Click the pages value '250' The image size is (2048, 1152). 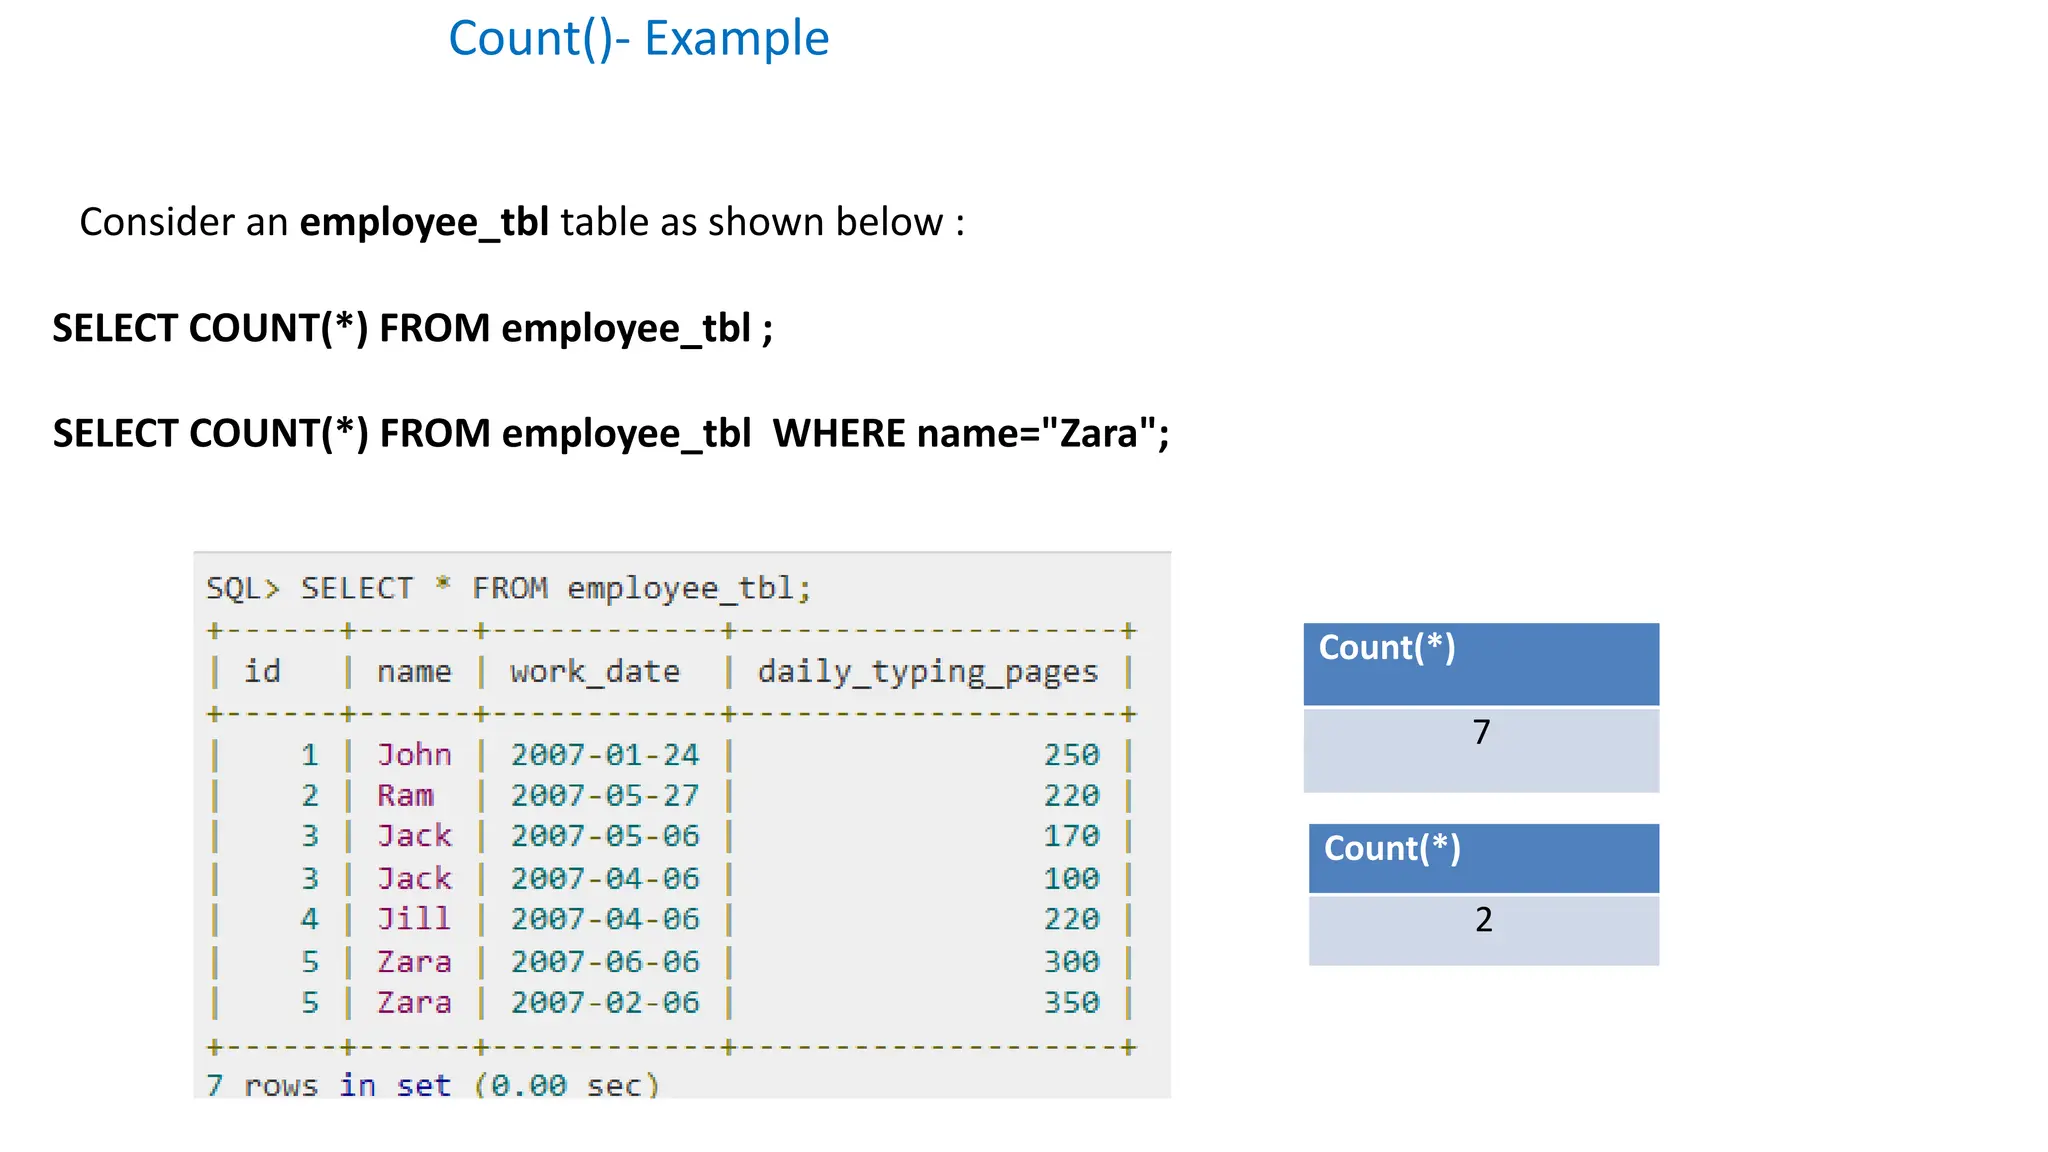[x=1071, y=755]
